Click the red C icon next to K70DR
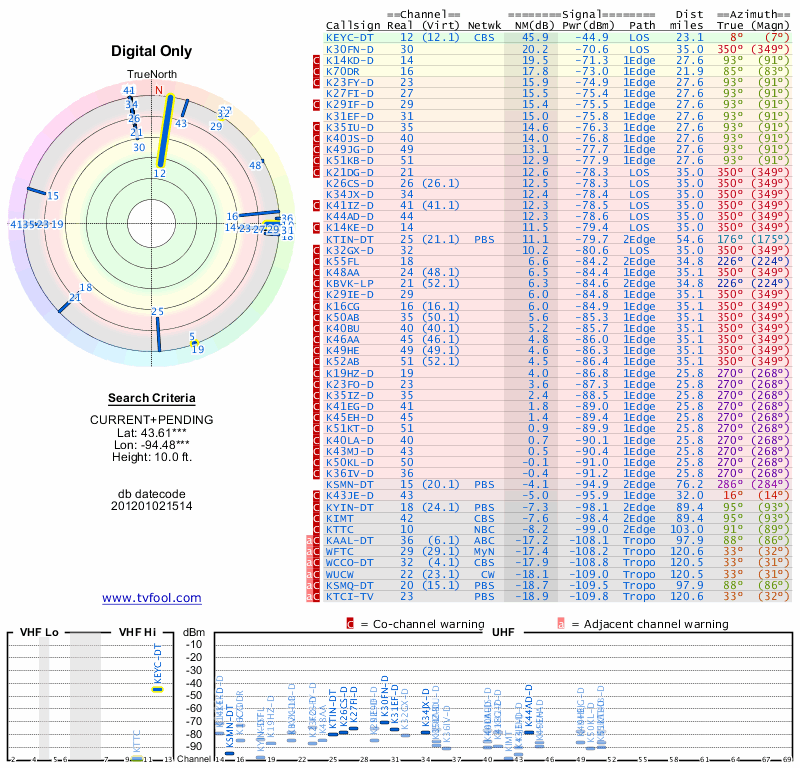This screenshot has width=800, height=768. [317, 71]
